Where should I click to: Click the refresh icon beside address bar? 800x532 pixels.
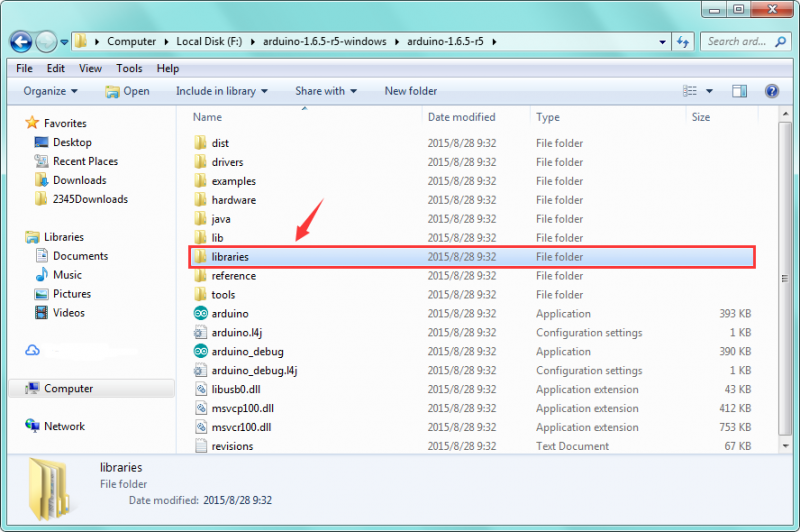(684, 42)
